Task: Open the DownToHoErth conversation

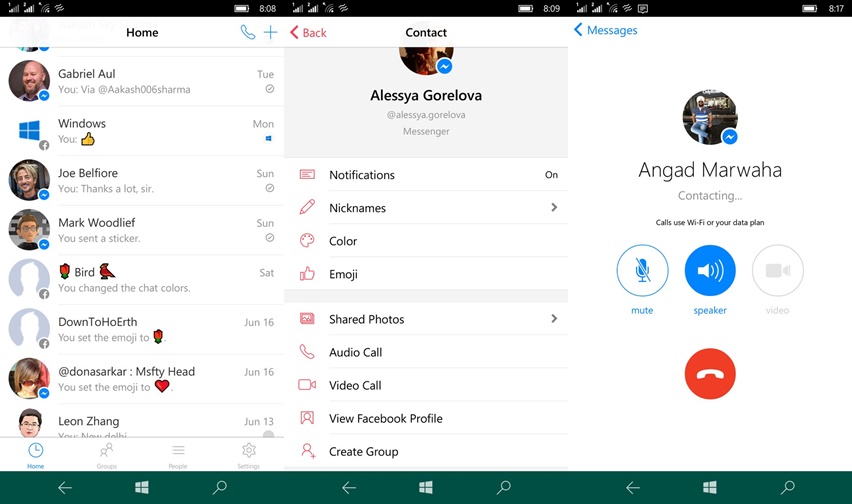Action: point(142,329)
